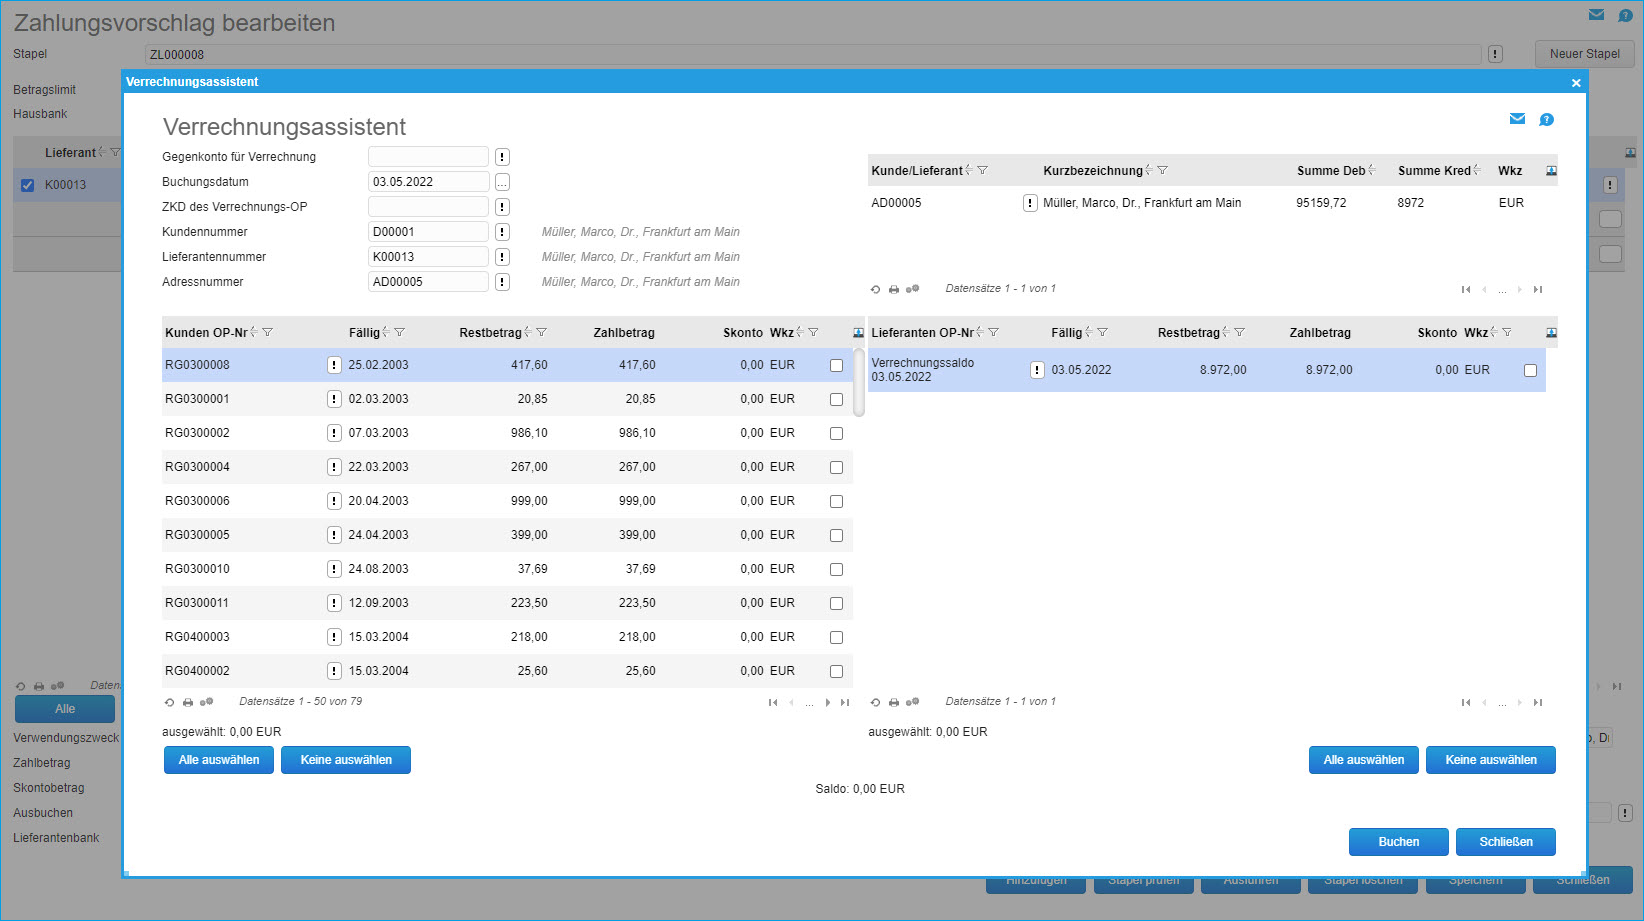Click left Alle auswählen button
The height and width of the screenshot is (921, 1644).
tap(218, 760)
